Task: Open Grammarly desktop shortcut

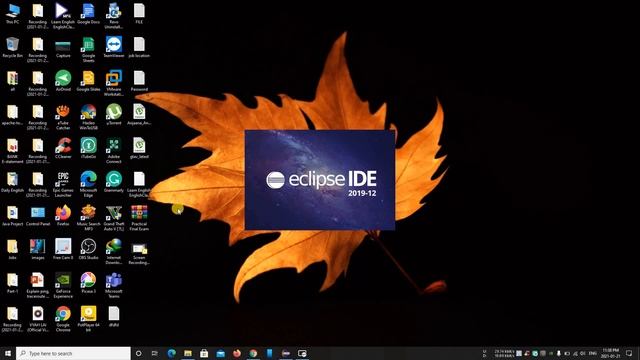Action: coord(114,182)
